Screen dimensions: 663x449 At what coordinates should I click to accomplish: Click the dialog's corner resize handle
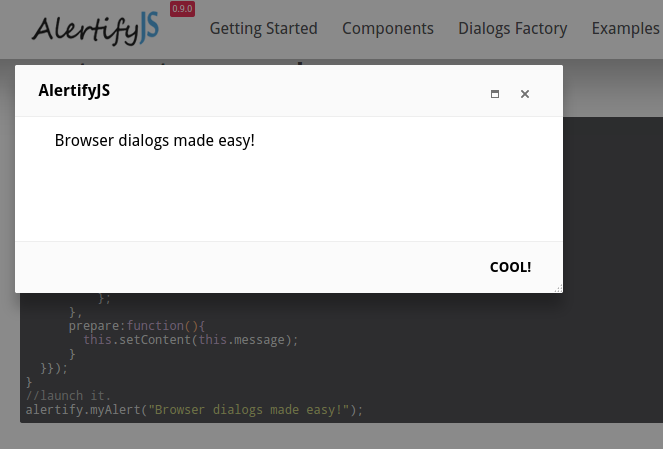[559, 288]
